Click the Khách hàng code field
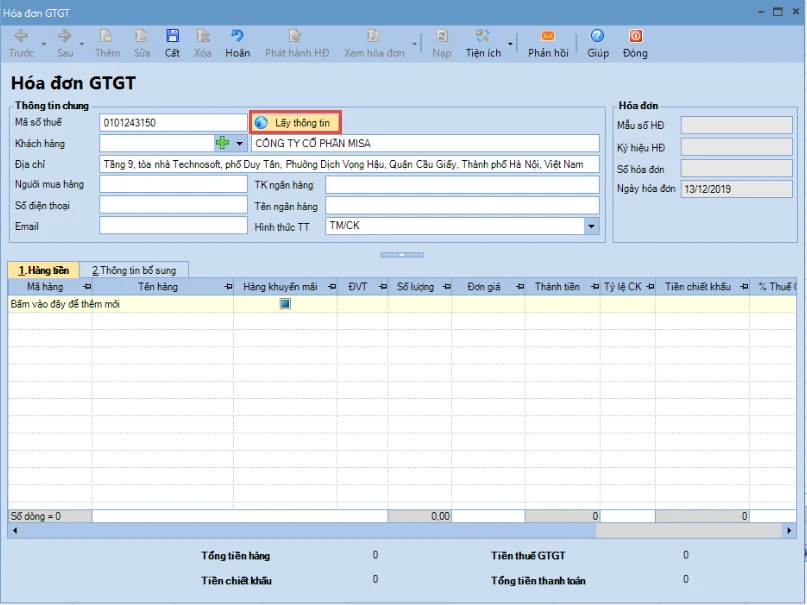 [x=157, y=143]
